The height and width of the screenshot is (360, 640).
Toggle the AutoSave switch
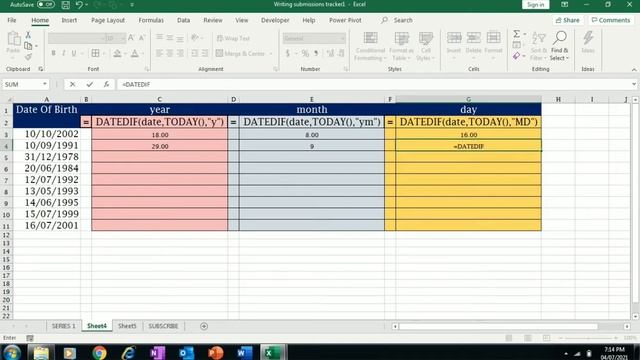(x=46, y=4)
